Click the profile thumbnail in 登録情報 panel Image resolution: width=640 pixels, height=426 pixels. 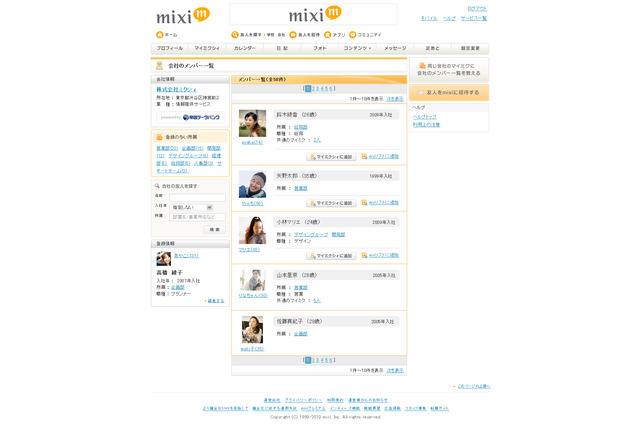pyautogui.click(x=164, y=259)
